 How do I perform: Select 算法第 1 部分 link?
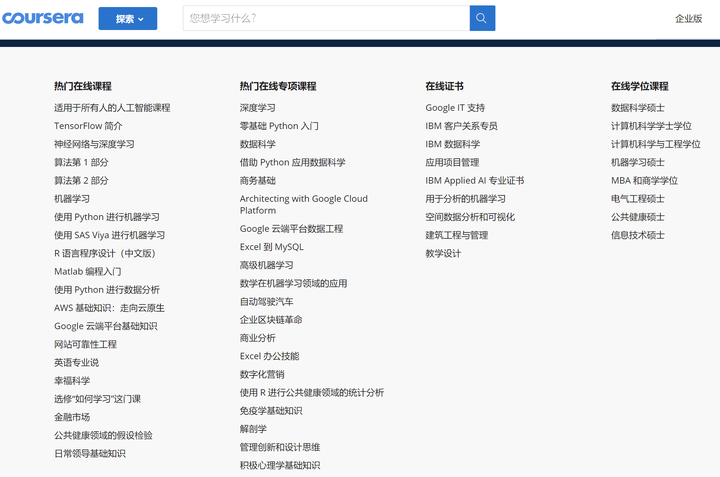click(81, 163)
